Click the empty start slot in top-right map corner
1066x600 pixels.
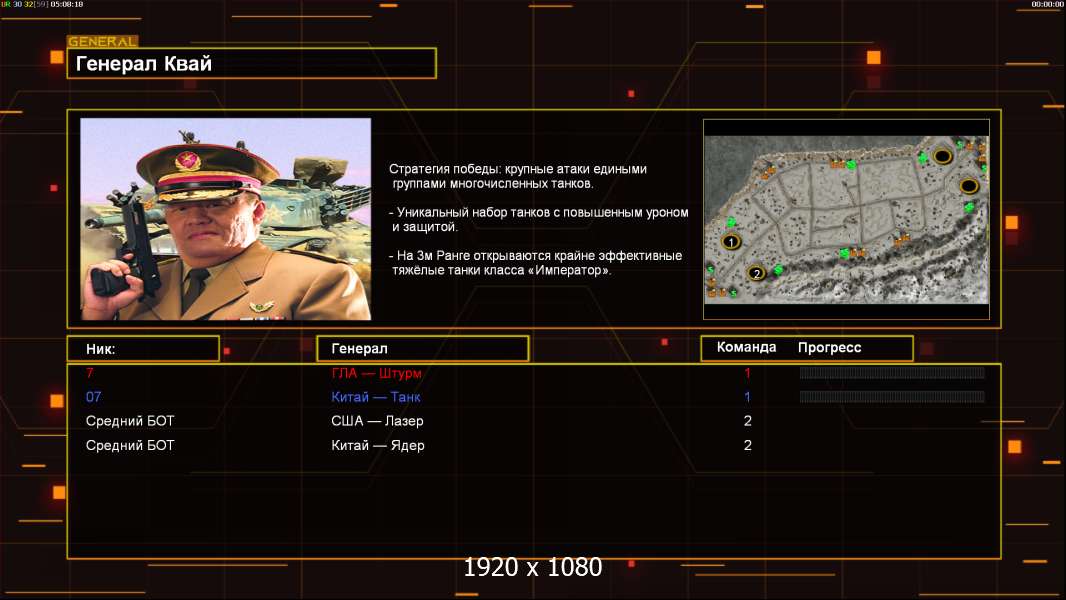coord(942,156)
